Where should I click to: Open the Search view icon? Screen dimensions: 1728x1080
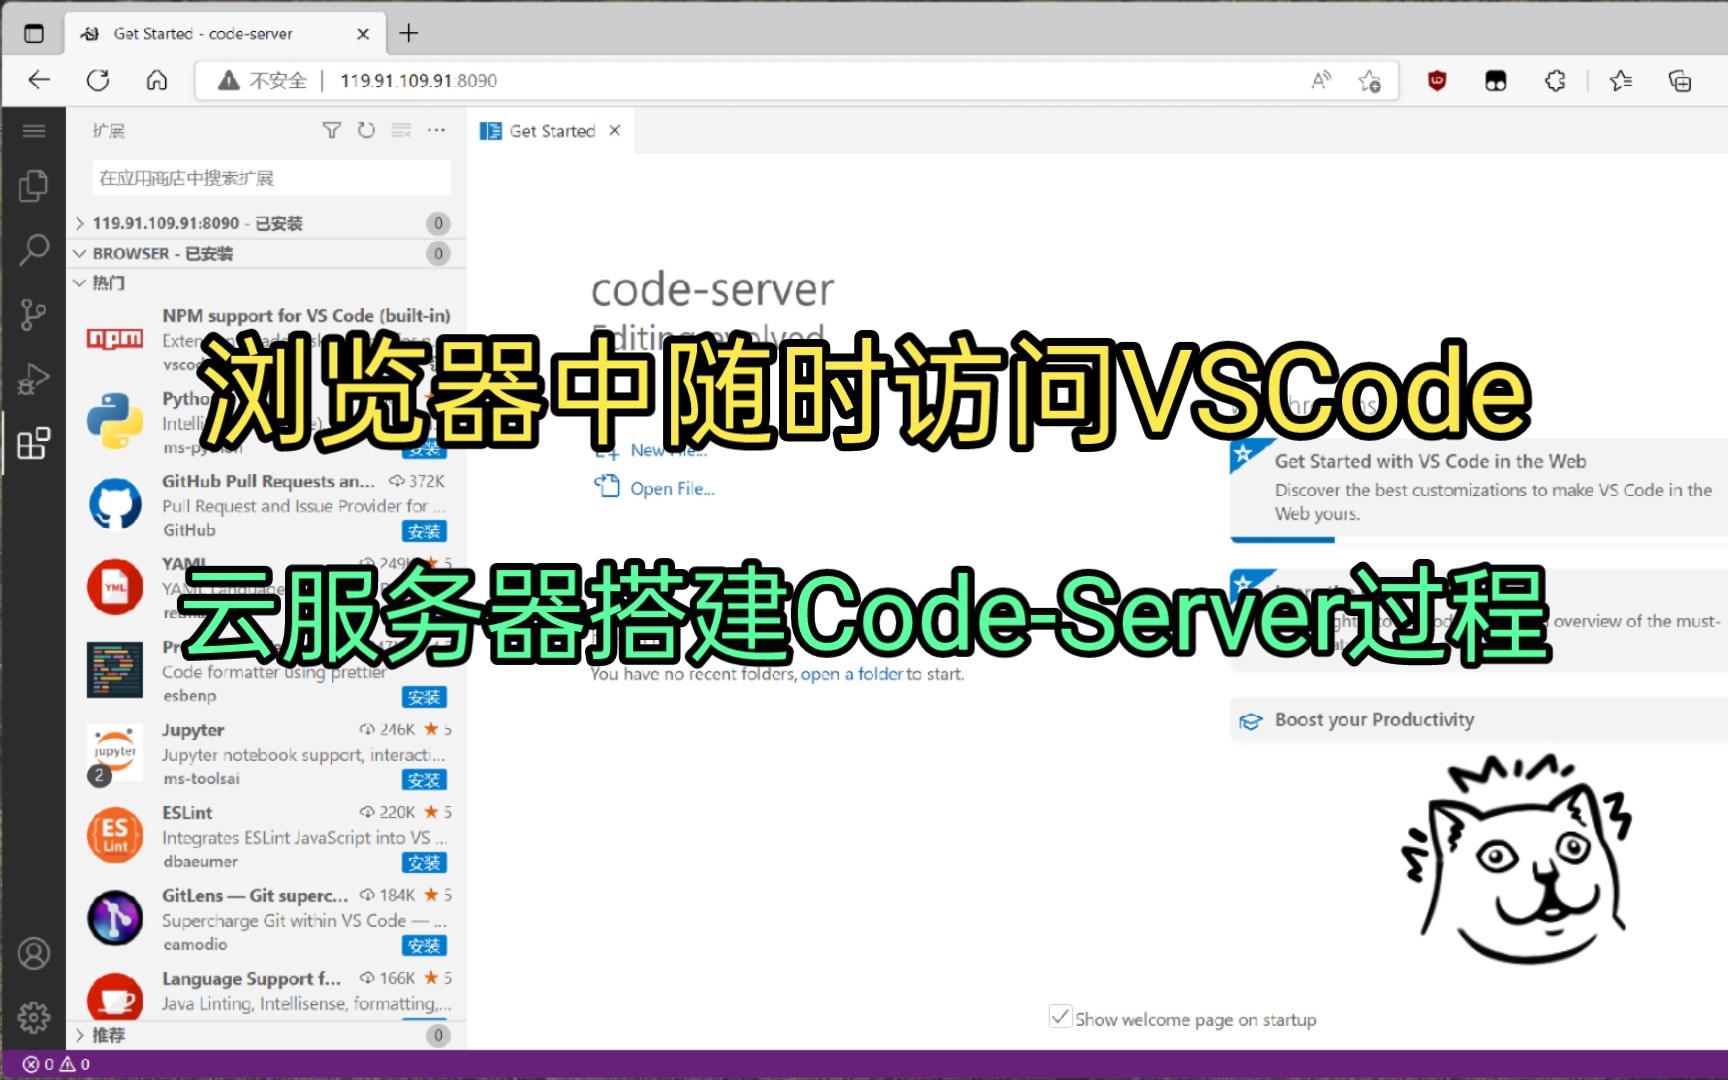(x=34, y=249)
